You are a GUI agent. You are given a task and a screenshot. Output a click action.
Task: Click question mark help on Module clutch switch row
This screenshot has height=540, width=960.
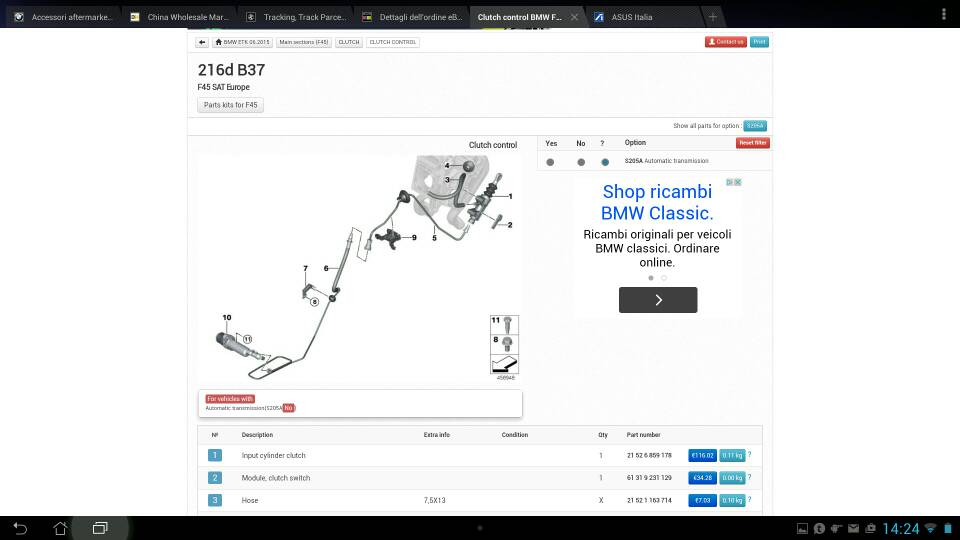(x=749, y=477)
